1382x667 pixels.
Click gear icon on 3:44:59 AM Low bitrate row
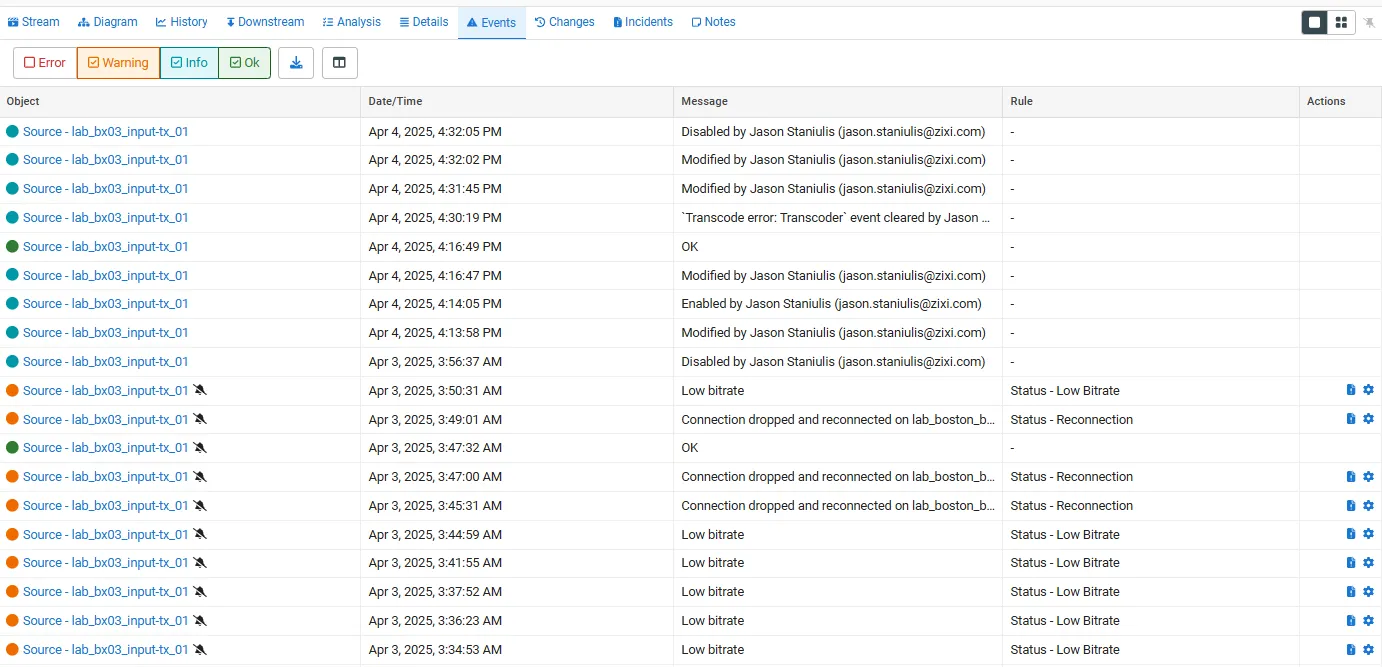1368,535
